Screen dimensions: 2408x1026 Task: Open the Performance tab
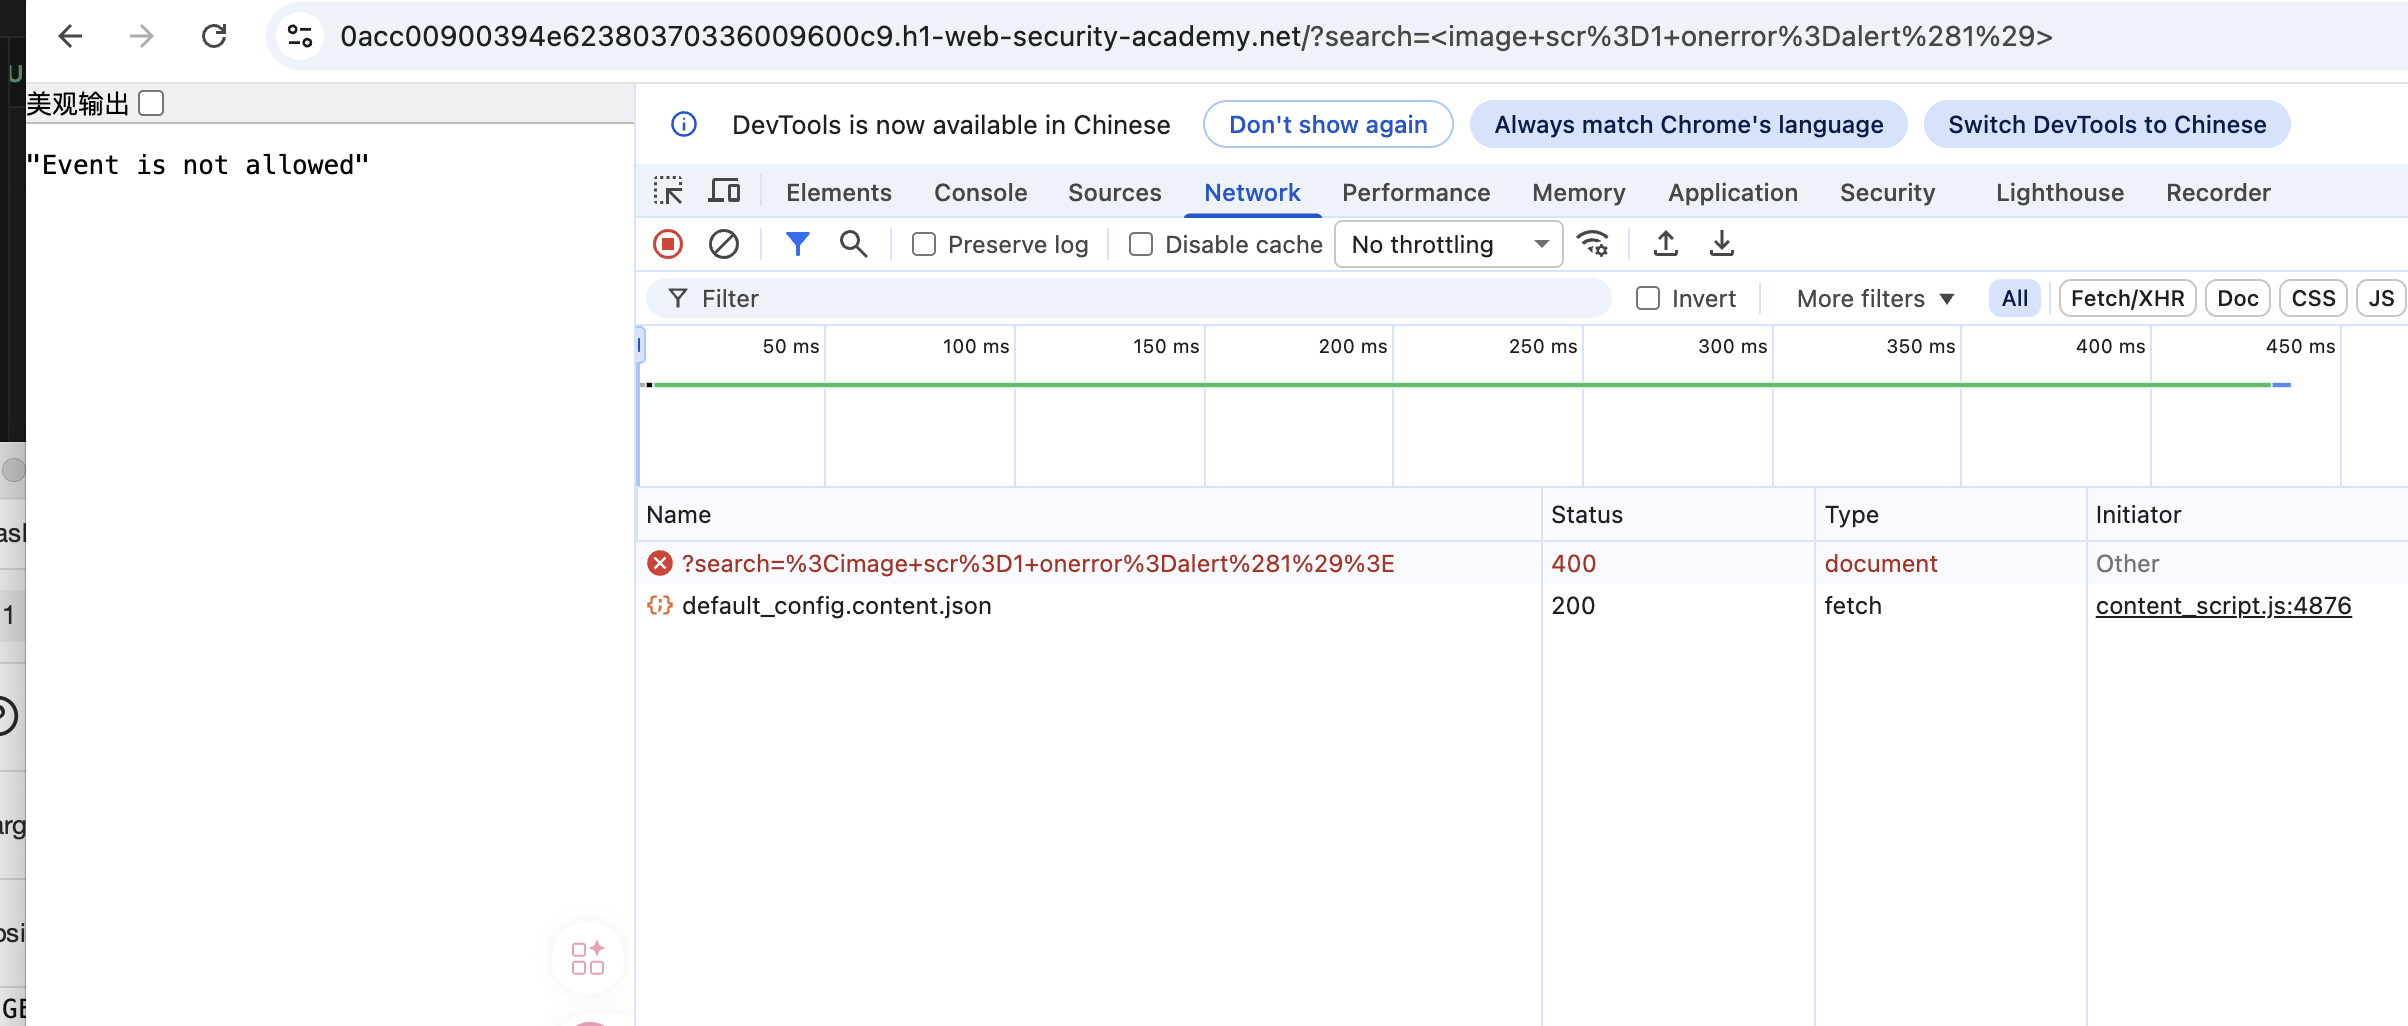(1416, 192)
